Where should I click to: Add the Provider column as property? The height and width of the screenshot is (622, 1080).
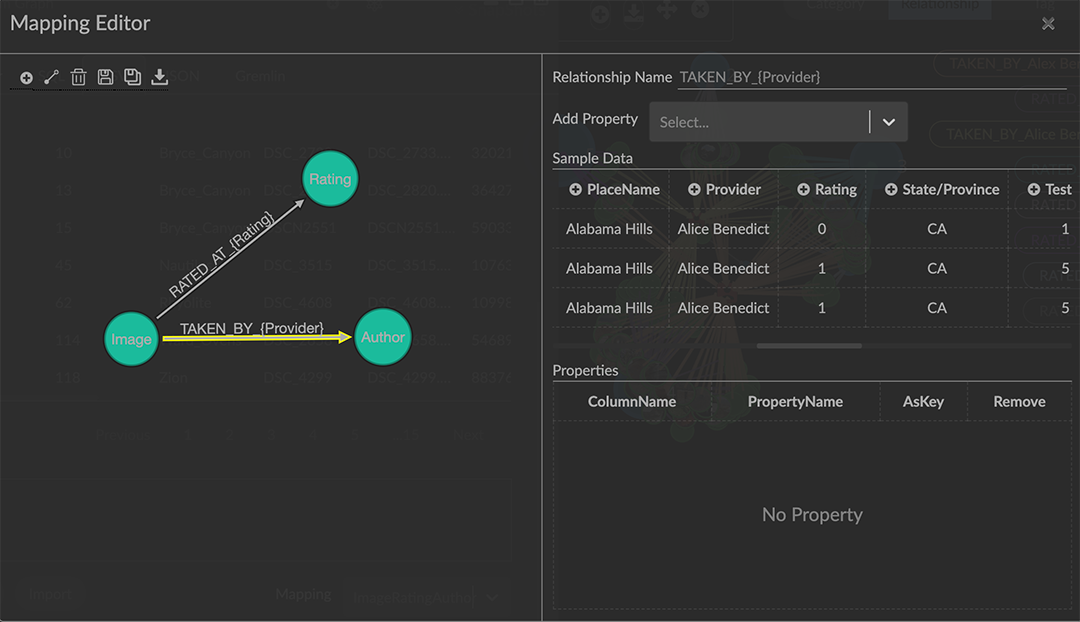point(694,190)
